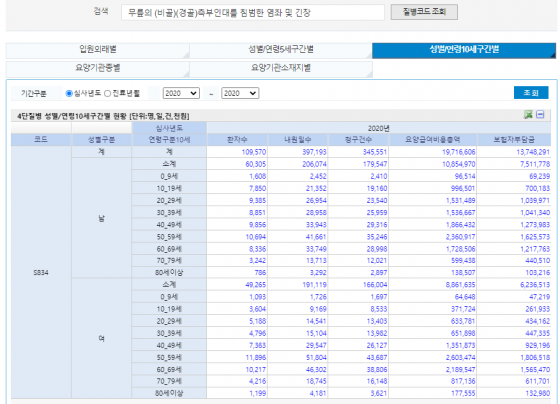Click the 질병코드 조회 button
The height and width of the screenshot is (404, 560).
(x=424, y=12)
